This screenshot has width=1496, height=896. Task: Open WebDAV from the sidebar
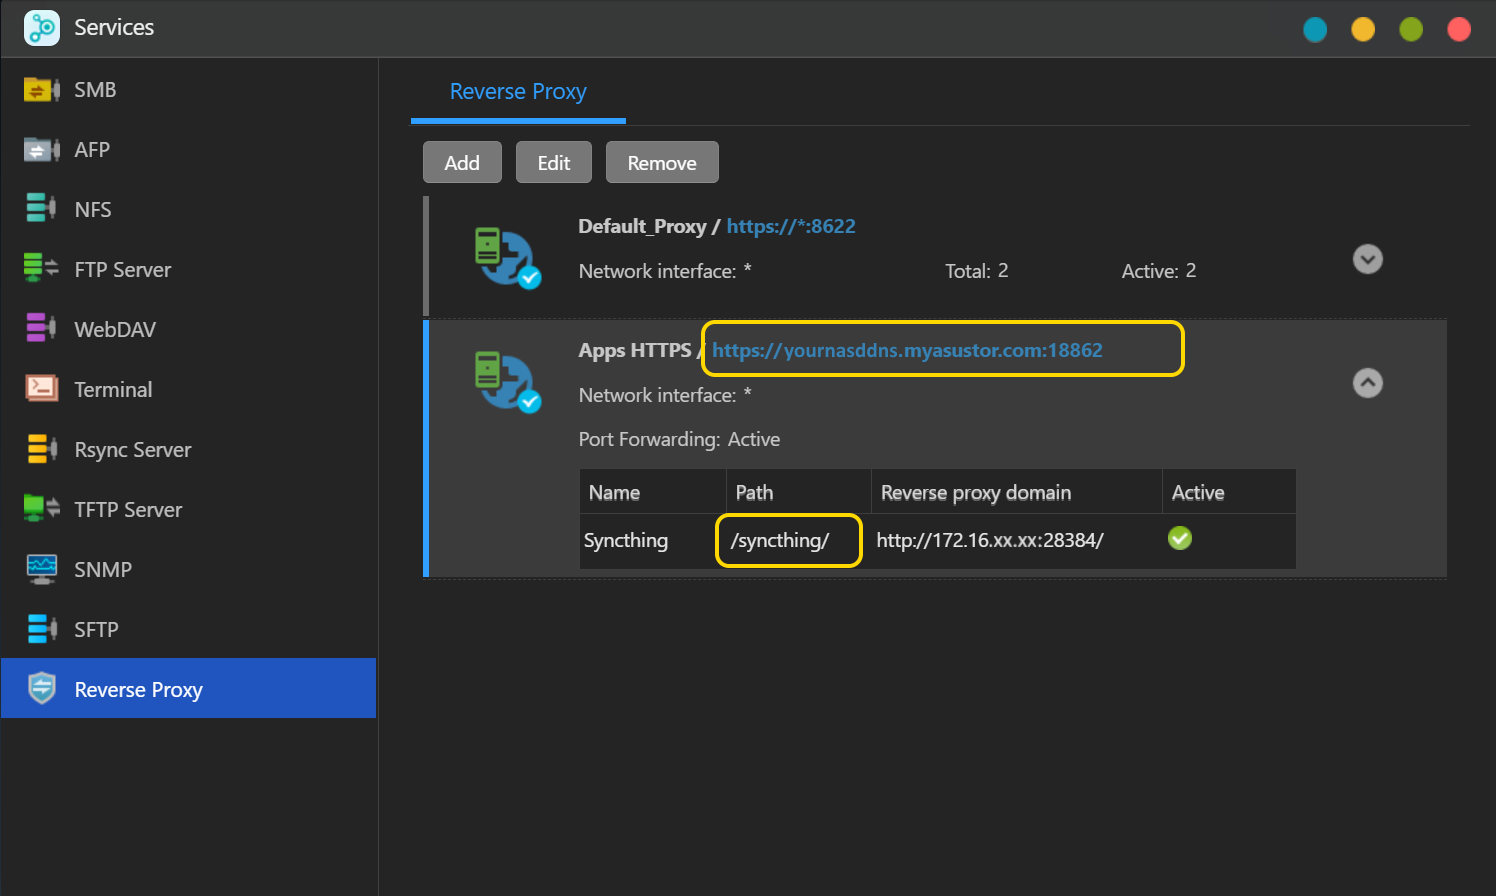(x=188, y=330)
